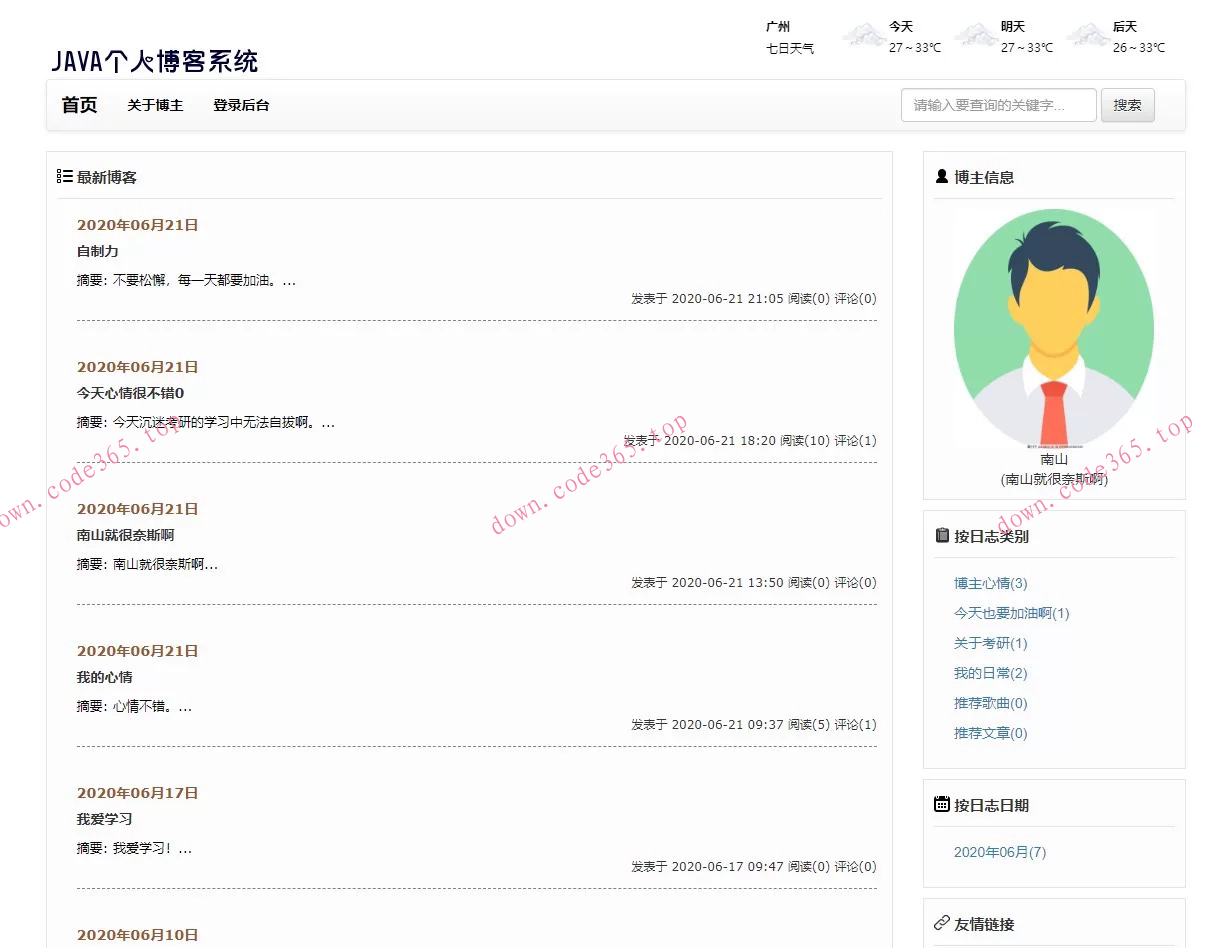Open the blog post titled 自制力
Screen dimensions: 1217x948
pyautogui.click(x=96, y=251)
